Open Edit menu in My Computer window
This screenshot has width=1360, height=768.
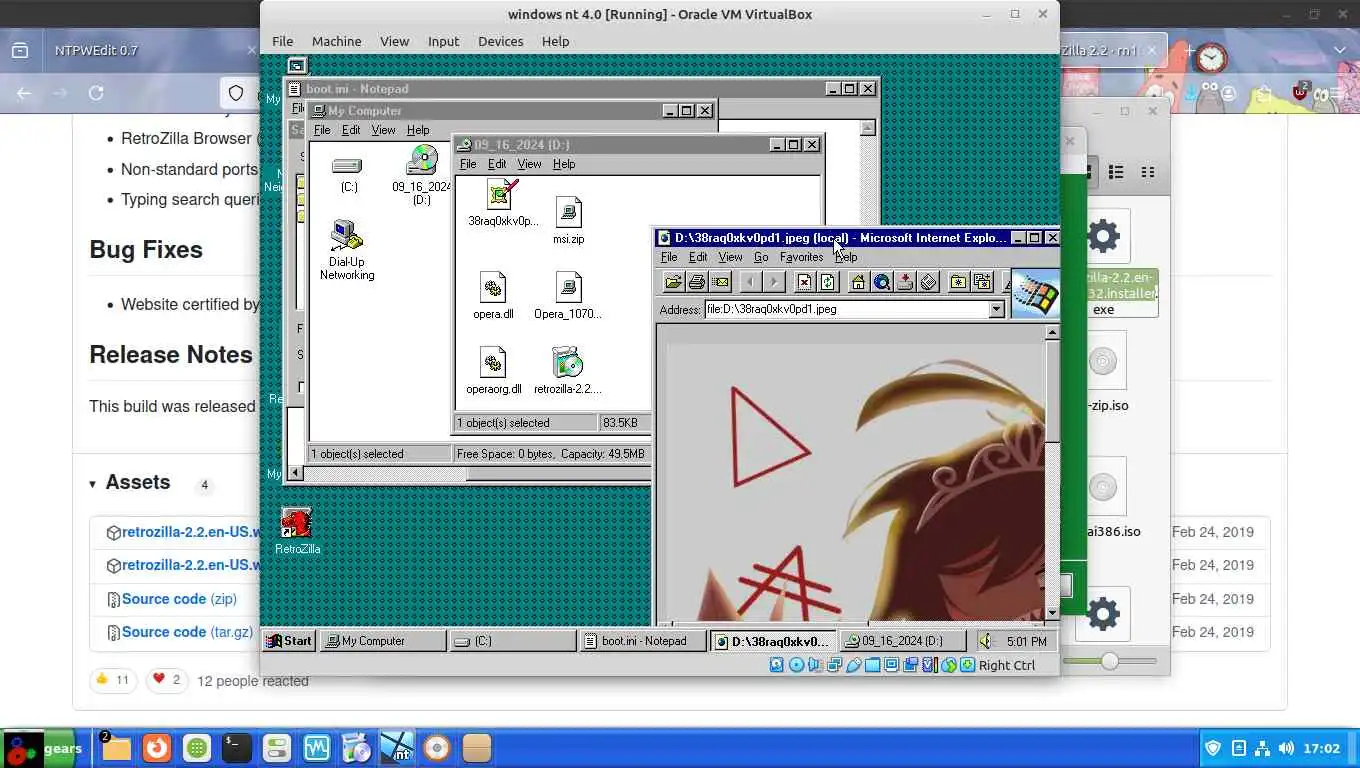(x=351, y=130)
